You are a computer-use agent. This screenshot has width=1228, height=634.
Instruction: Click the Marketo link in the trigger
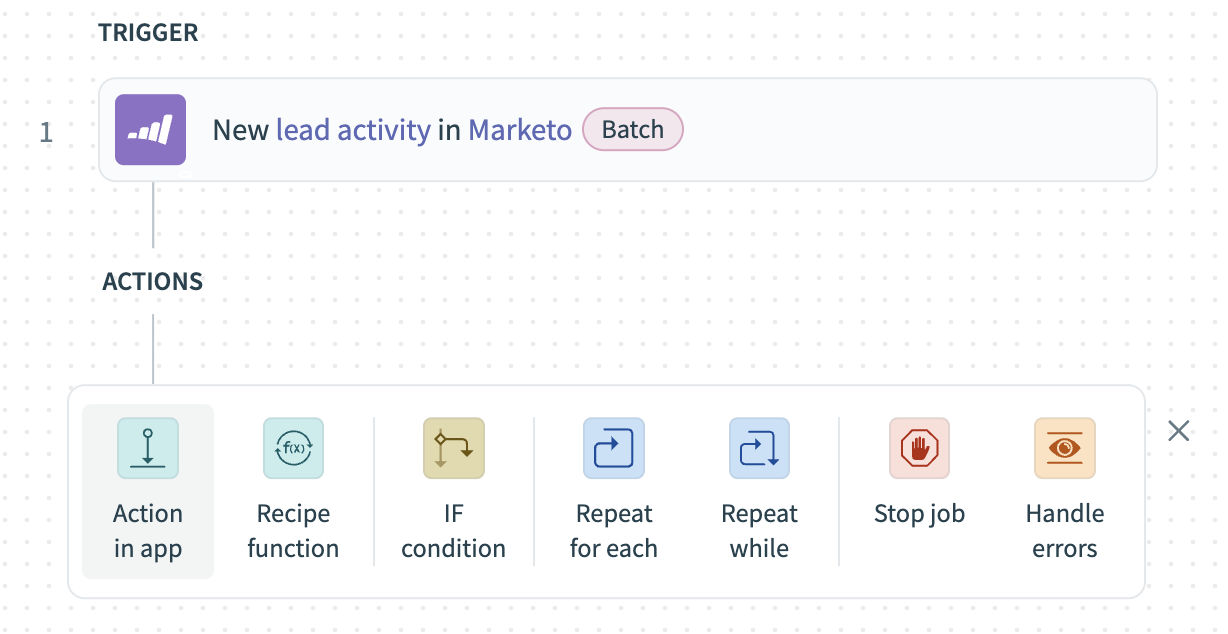(x=519, y=129)
